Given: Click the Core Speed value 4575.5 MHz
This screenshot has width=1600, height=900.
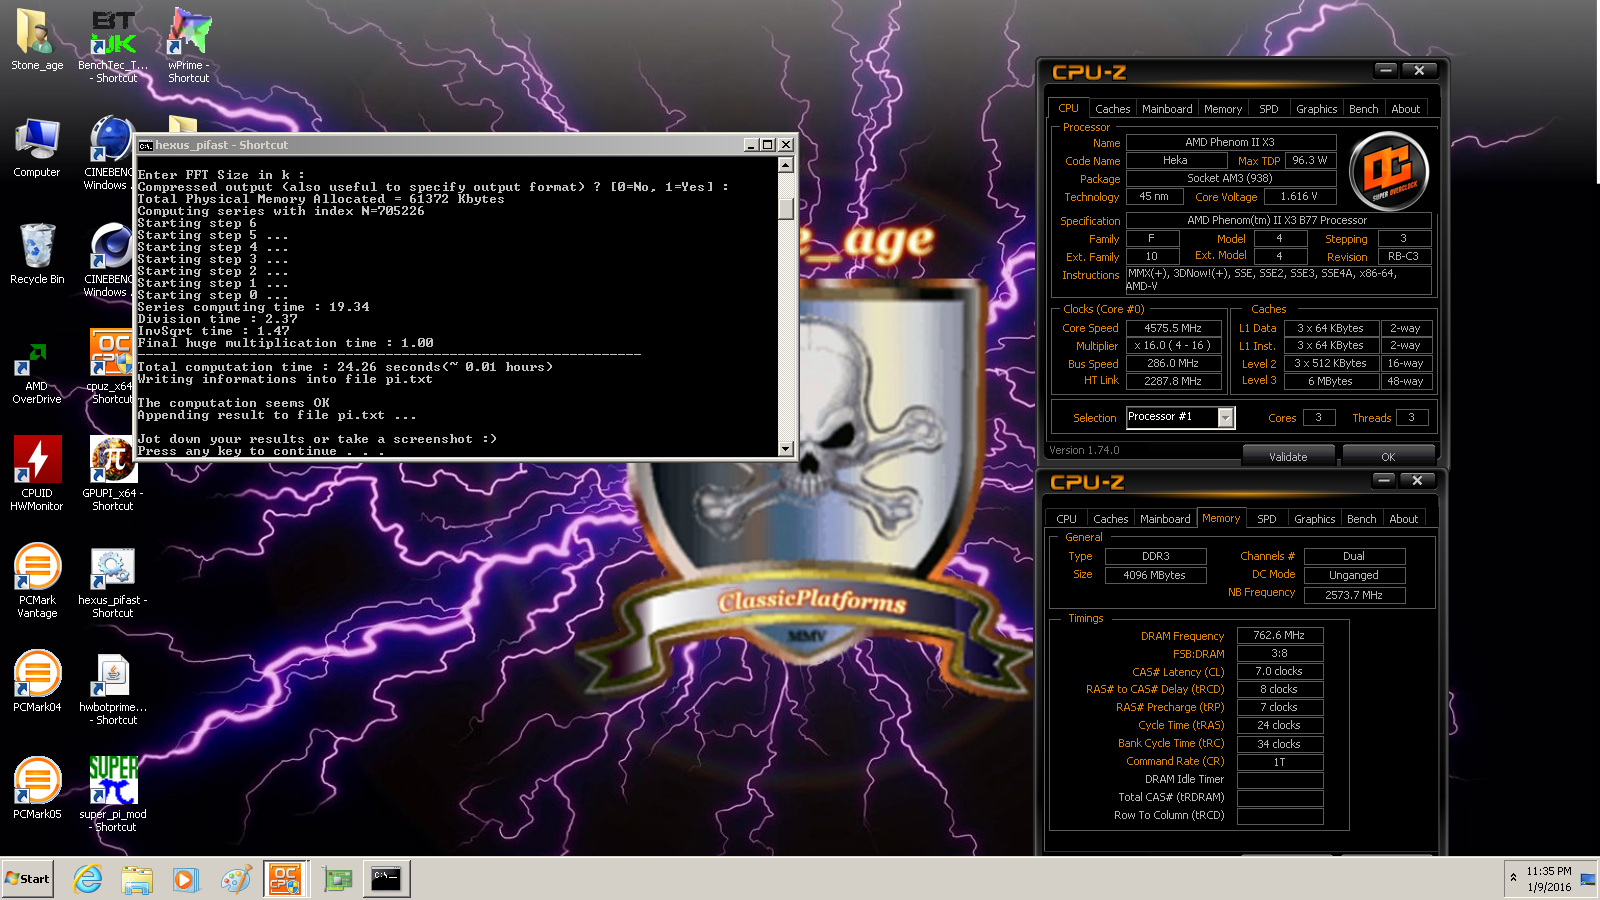Looking at the screenshot, I should [x=1174, y=328].
